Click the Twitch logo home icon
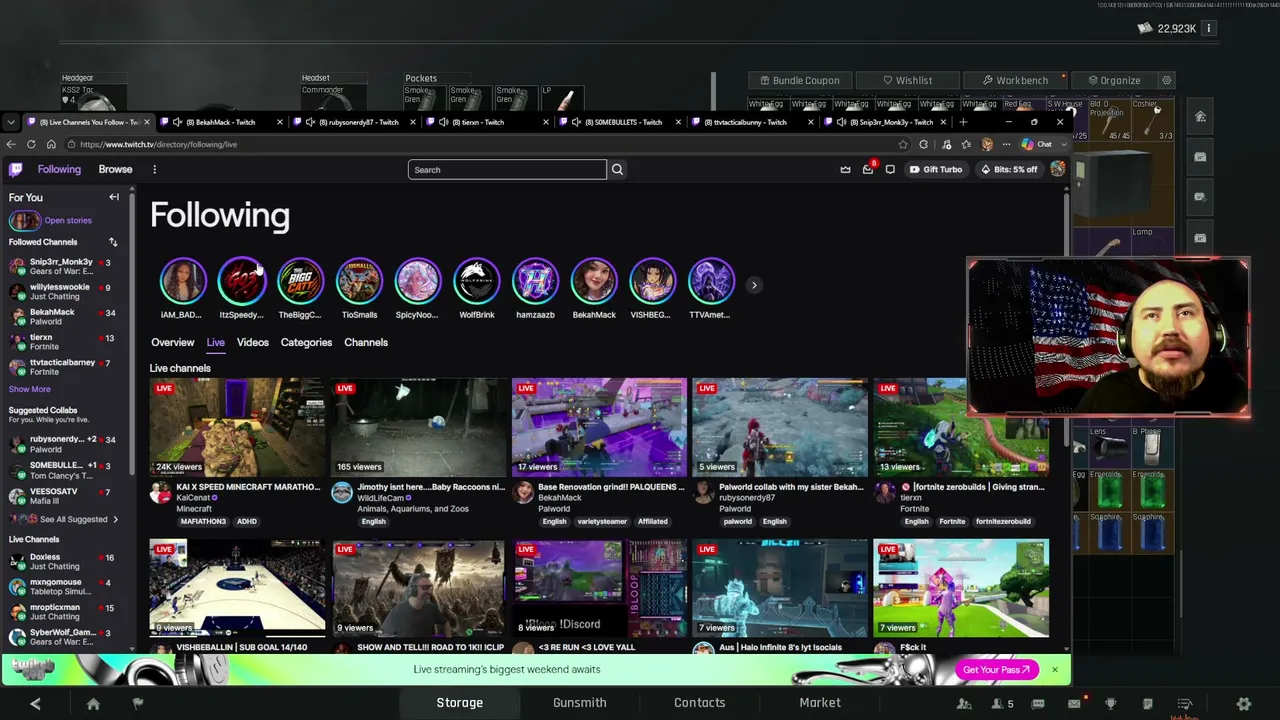The image size is (1280, 720). coord(16,169)
